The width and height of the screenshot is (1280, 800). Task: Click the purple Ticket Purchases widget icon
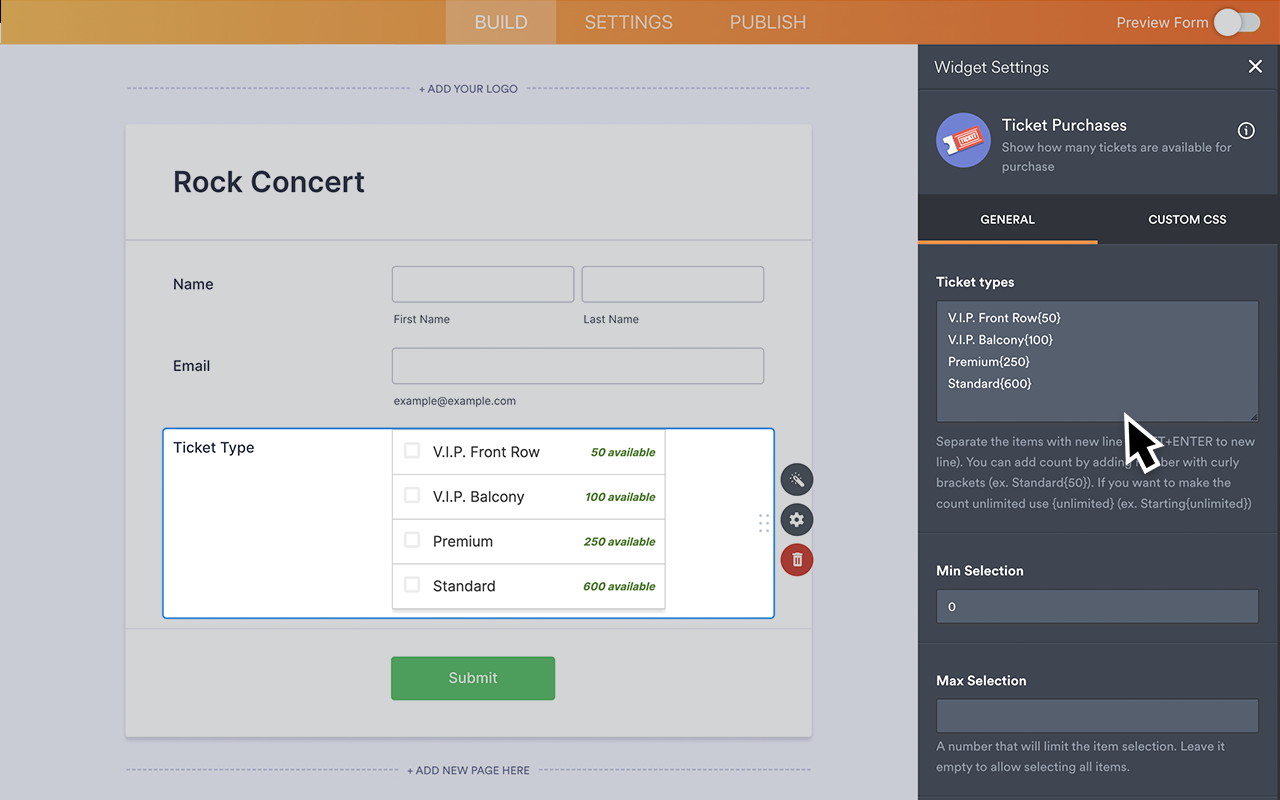(x=963, y=140)
